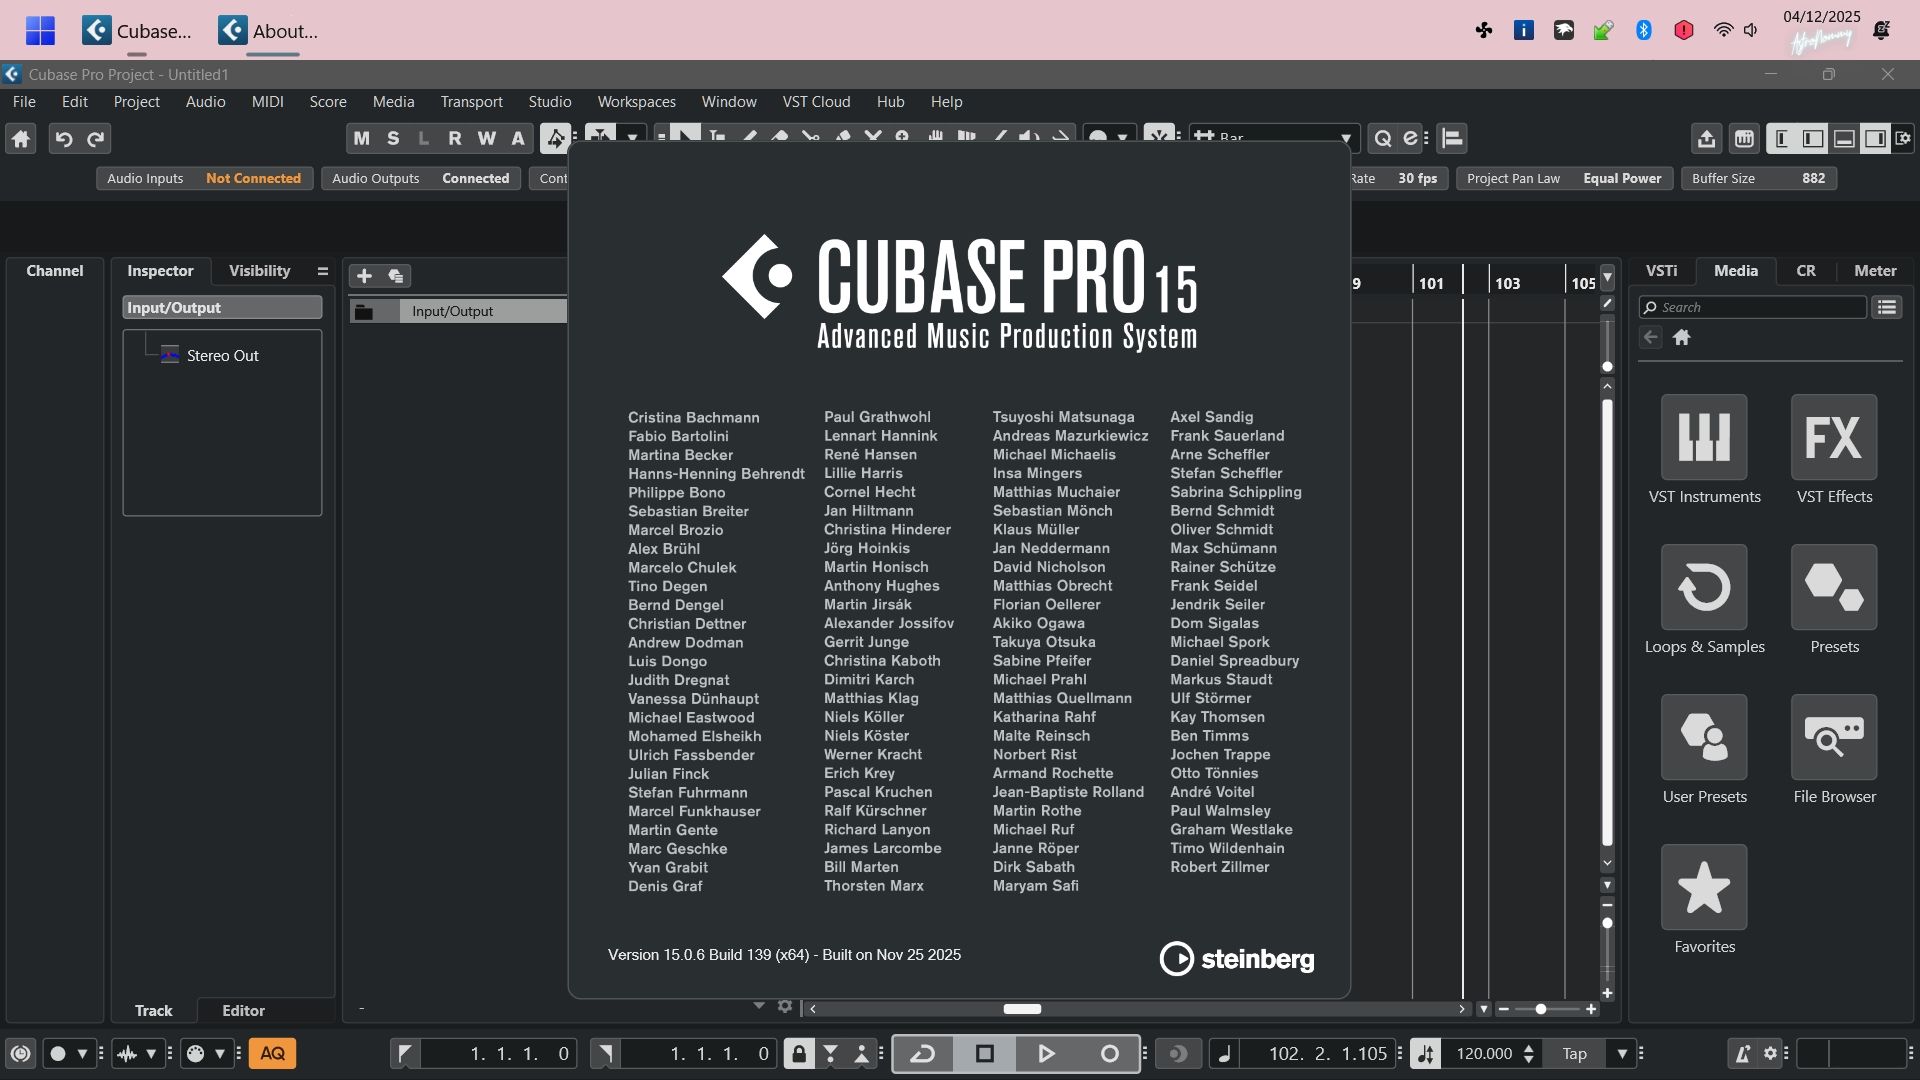The image size is (1920, 1080).
Task: Click the Export/Share upload icon
Action: 1706,139
